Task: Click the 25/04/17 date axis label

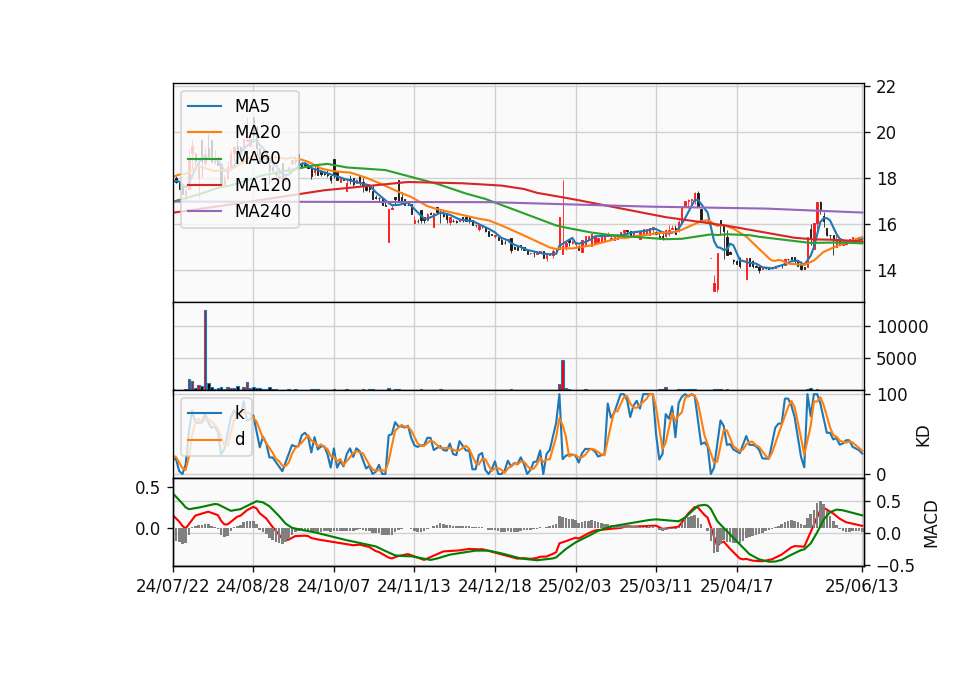Action: coord(737,586)
